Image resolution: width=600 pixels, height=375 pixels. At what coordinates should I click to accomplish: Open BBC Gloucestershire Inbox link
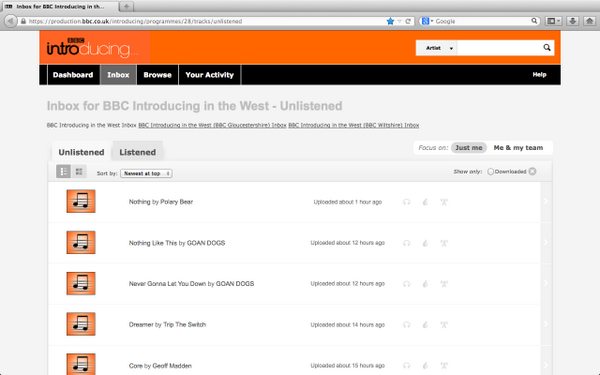212,125
